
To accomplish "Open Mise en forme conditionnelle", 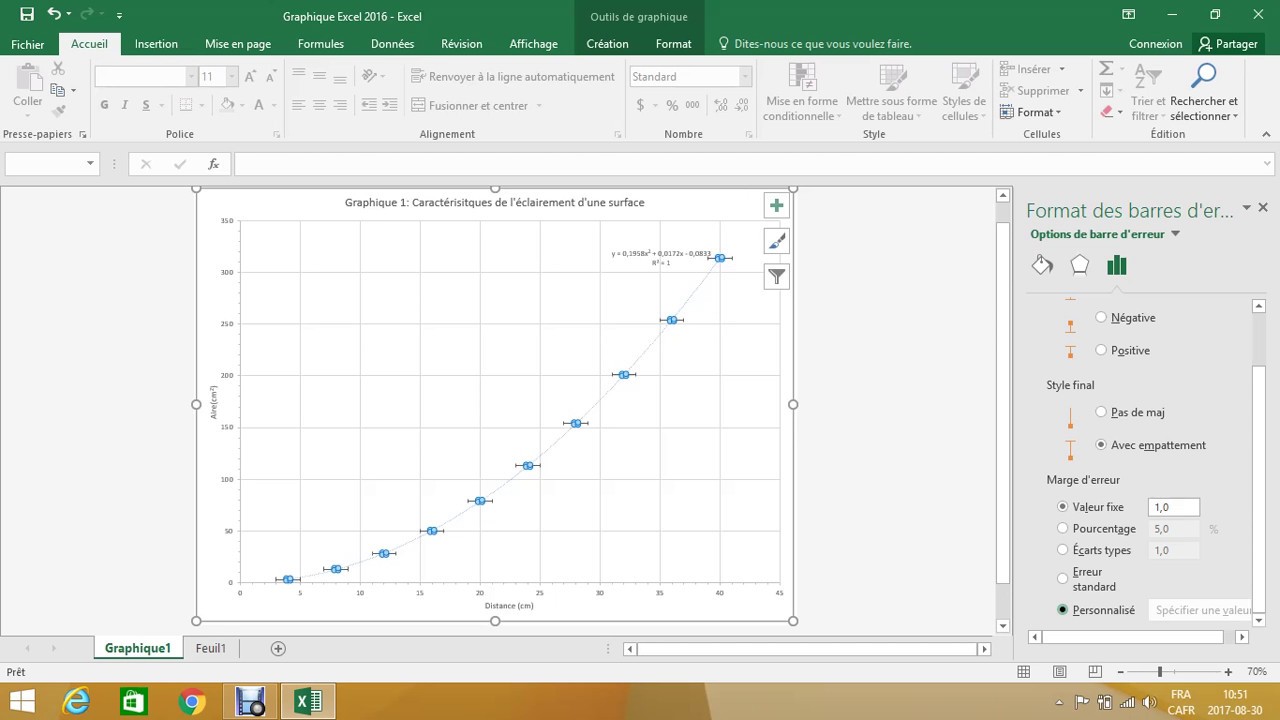I will (x=802, y=92).
